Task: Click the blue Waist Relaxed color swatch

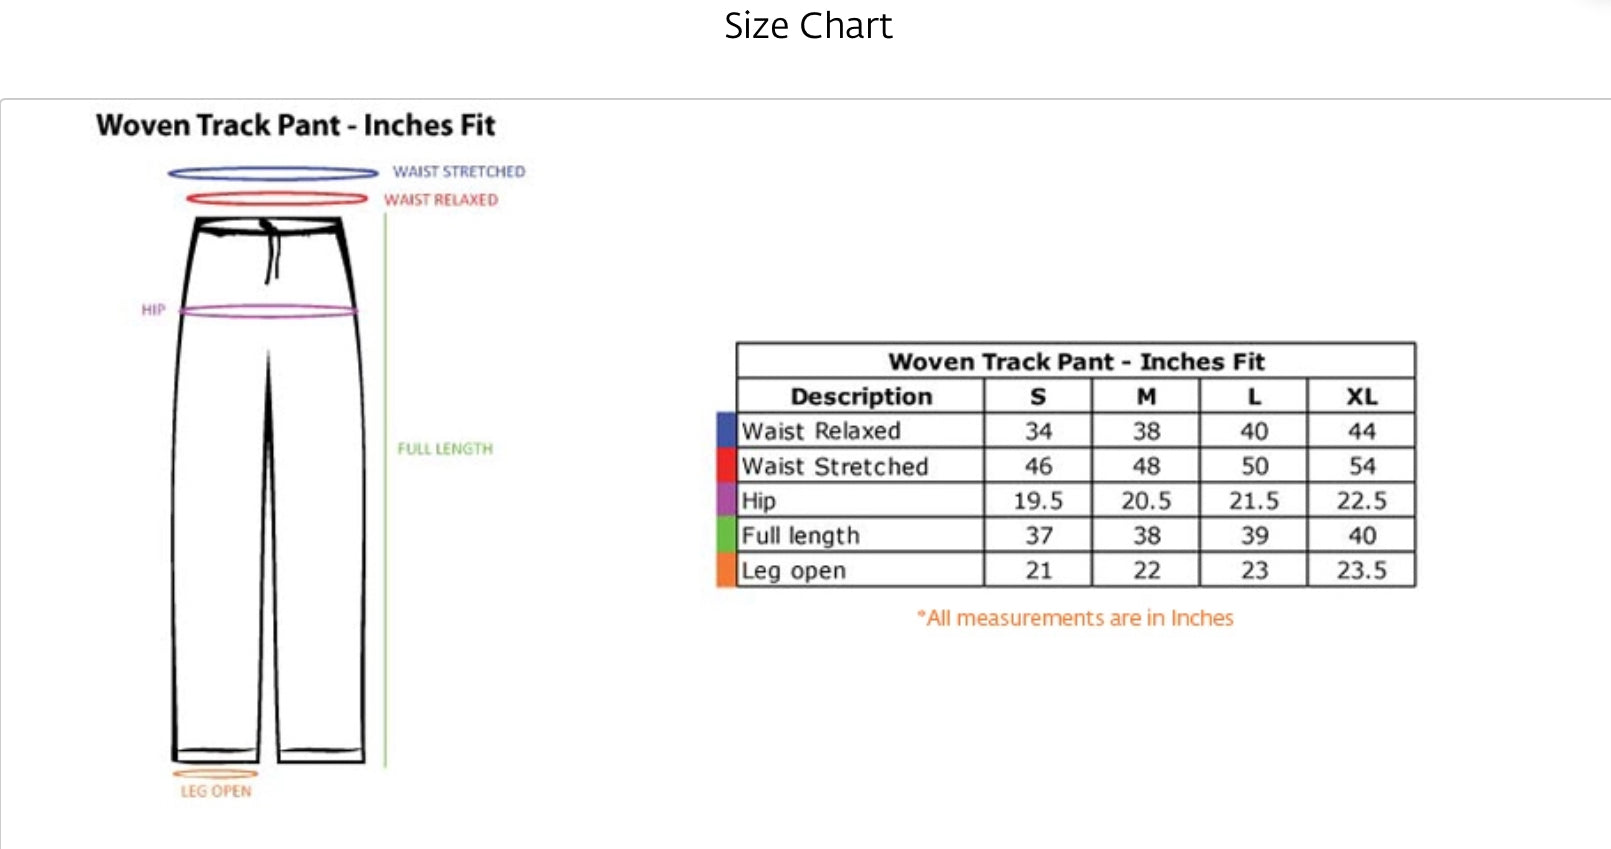Action: (x=726, y=430)
